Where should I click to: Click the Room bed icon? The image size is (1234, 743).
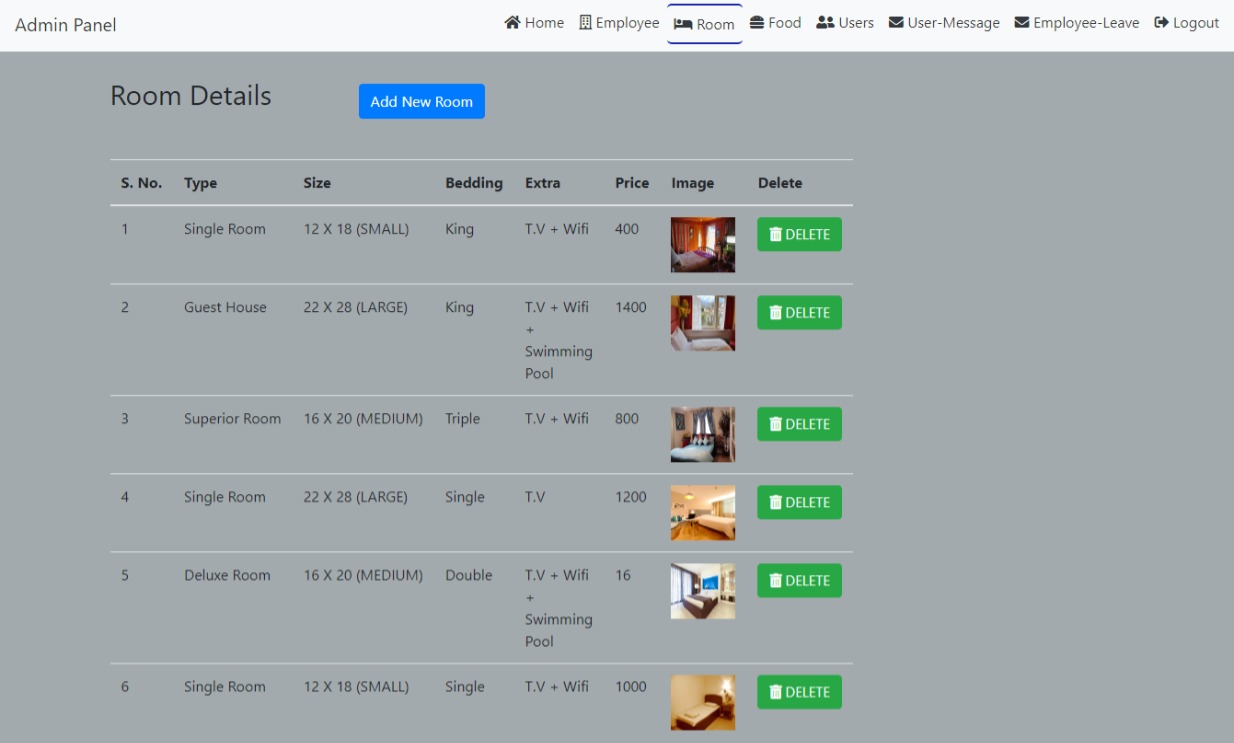click(683, 24)
